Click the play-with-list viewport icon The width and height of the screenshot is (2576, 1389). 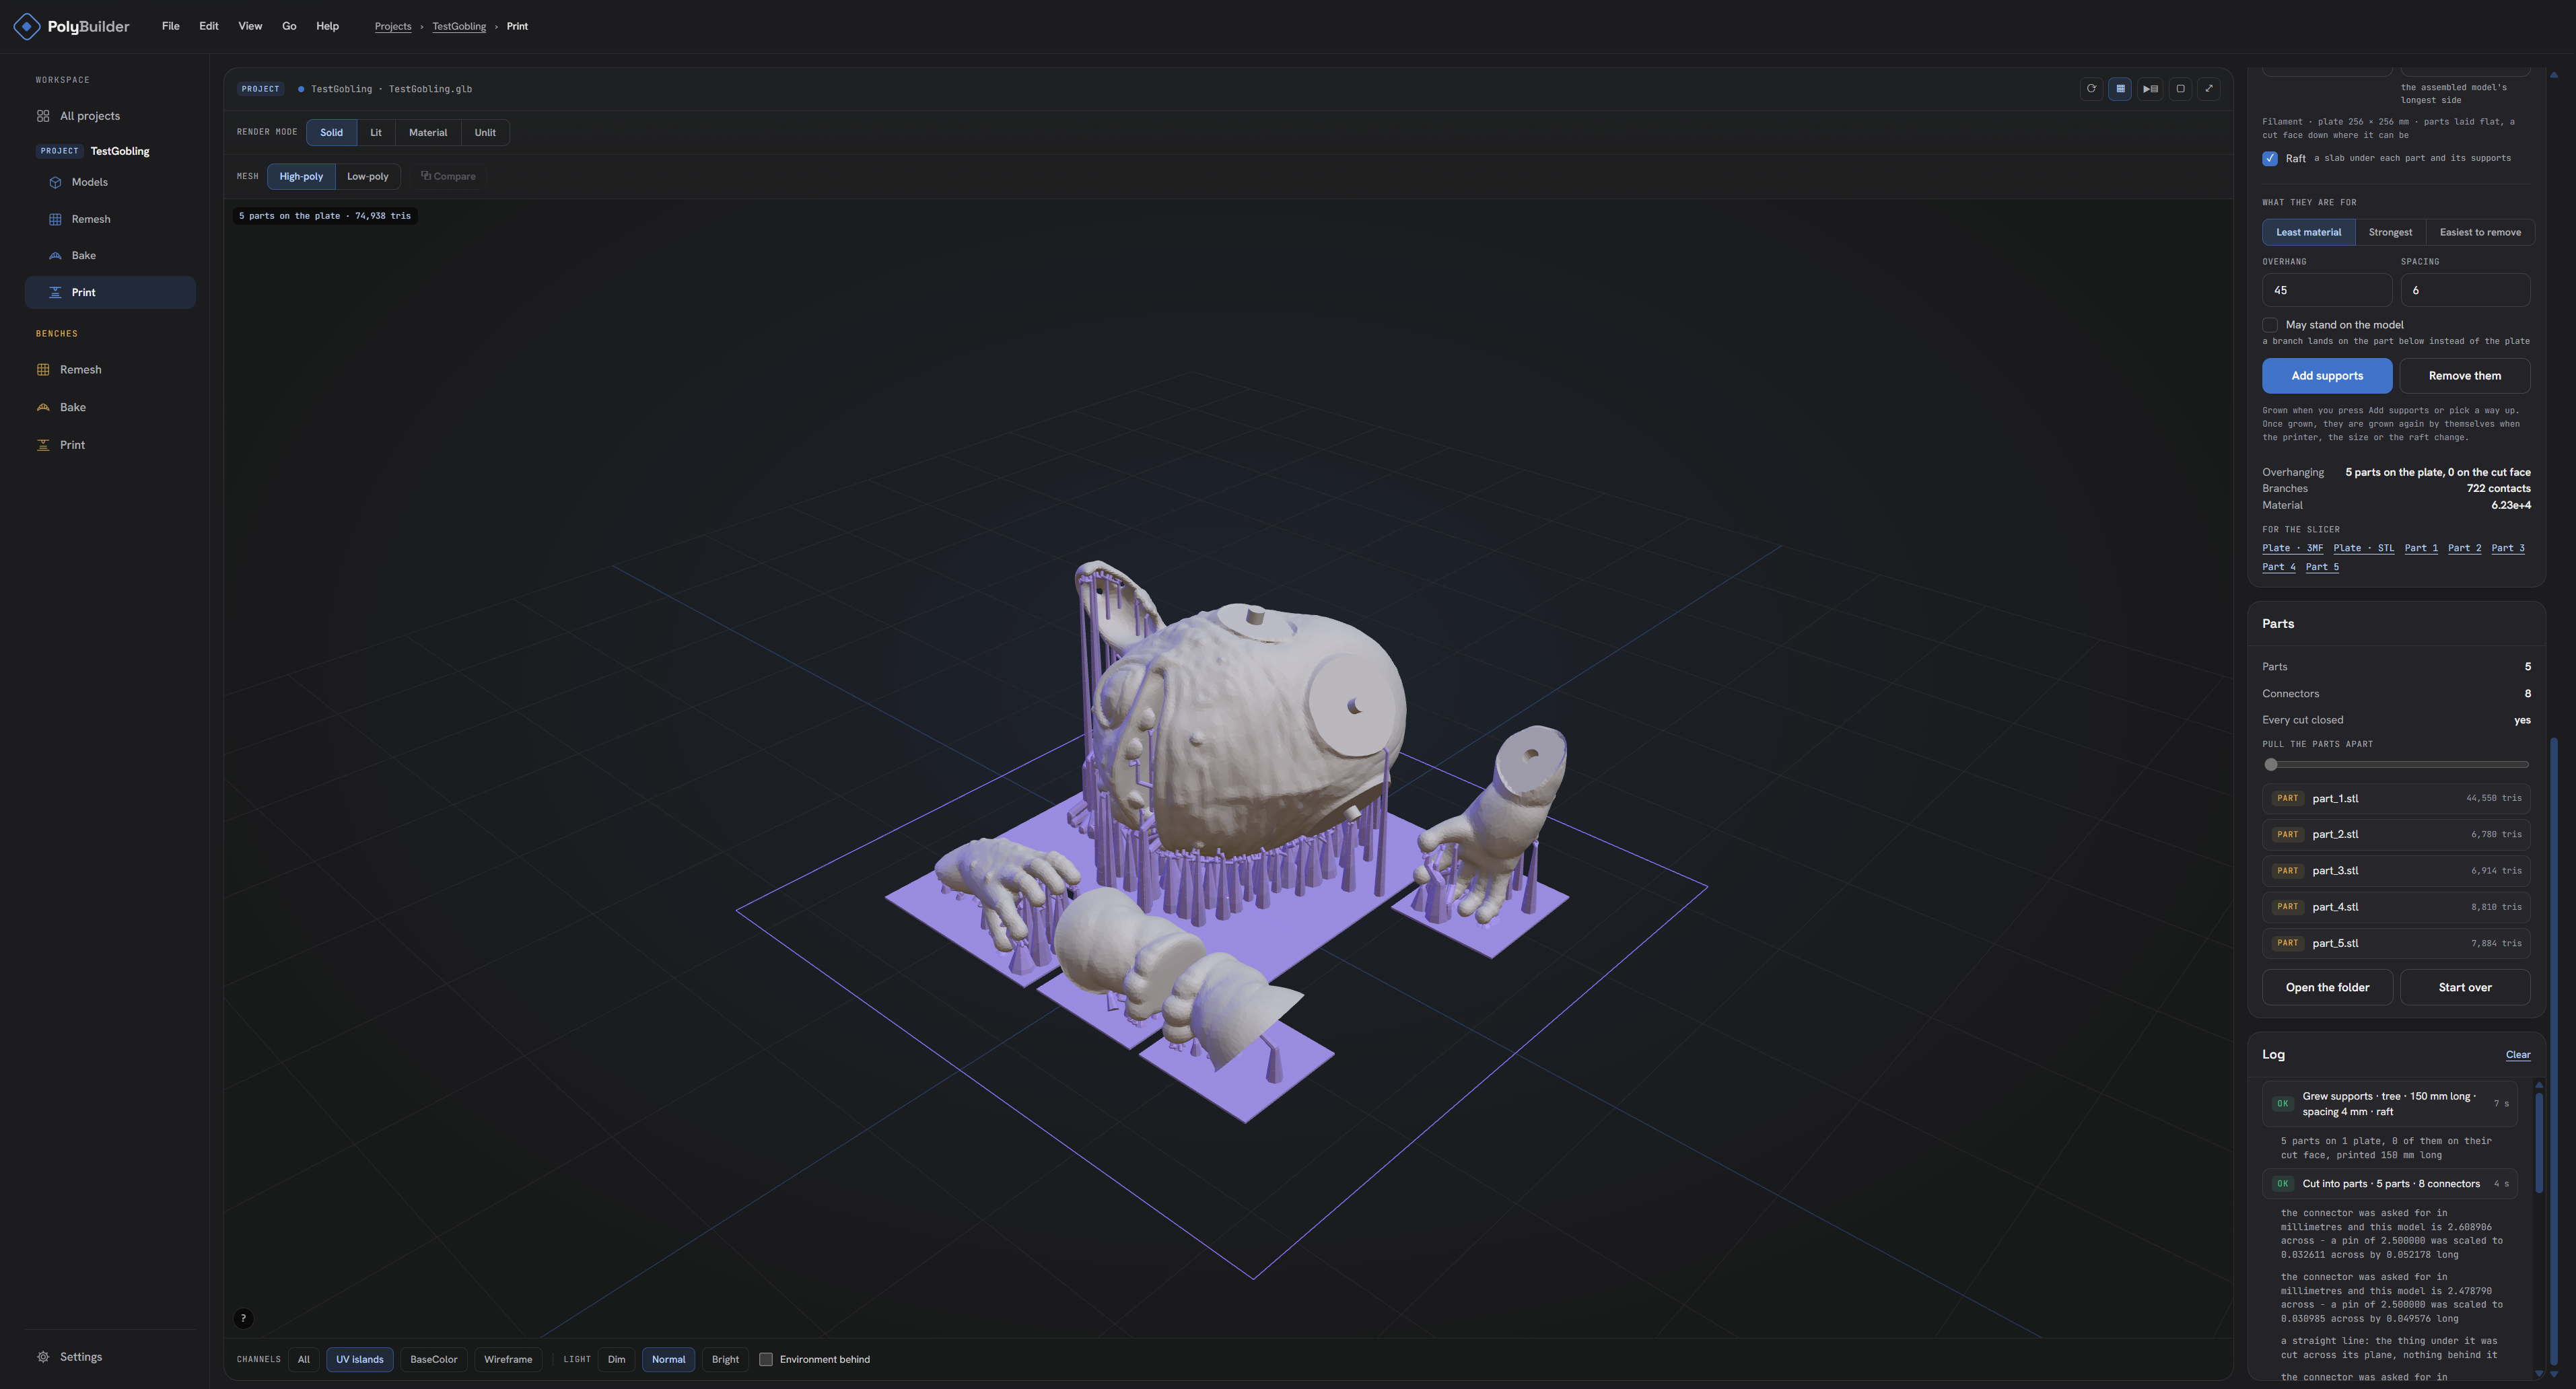coord(2150,89)
